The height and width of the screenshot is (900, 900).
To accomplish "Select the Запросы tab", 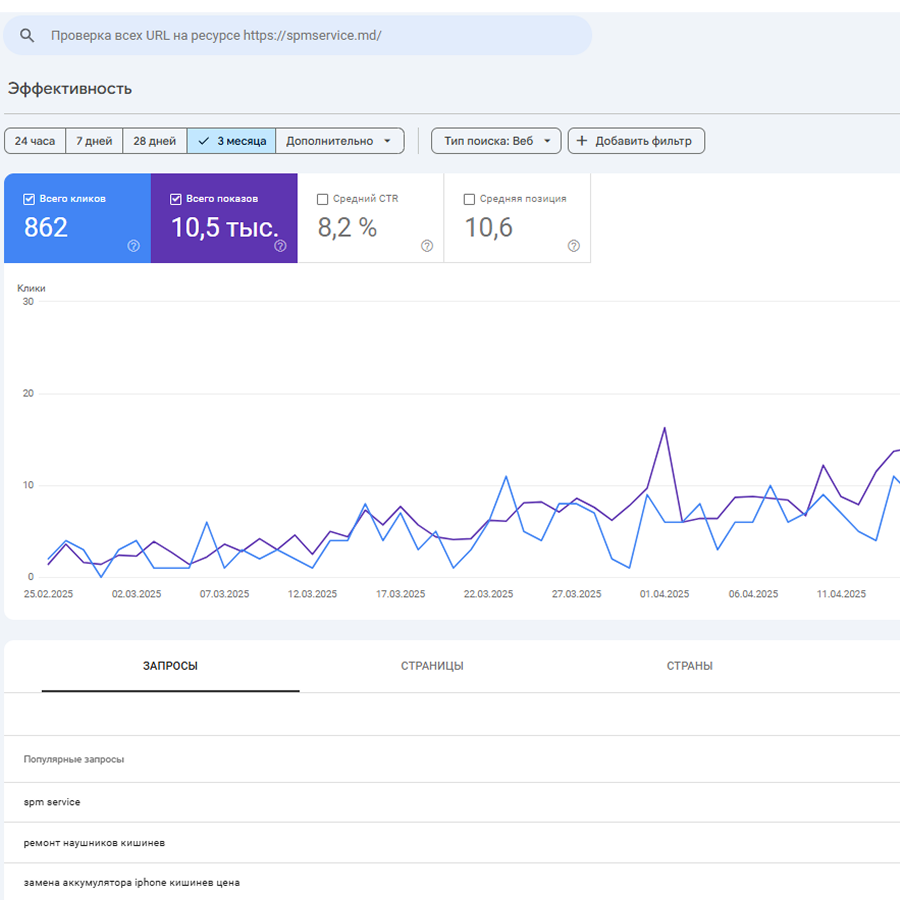I will (170, 666).
